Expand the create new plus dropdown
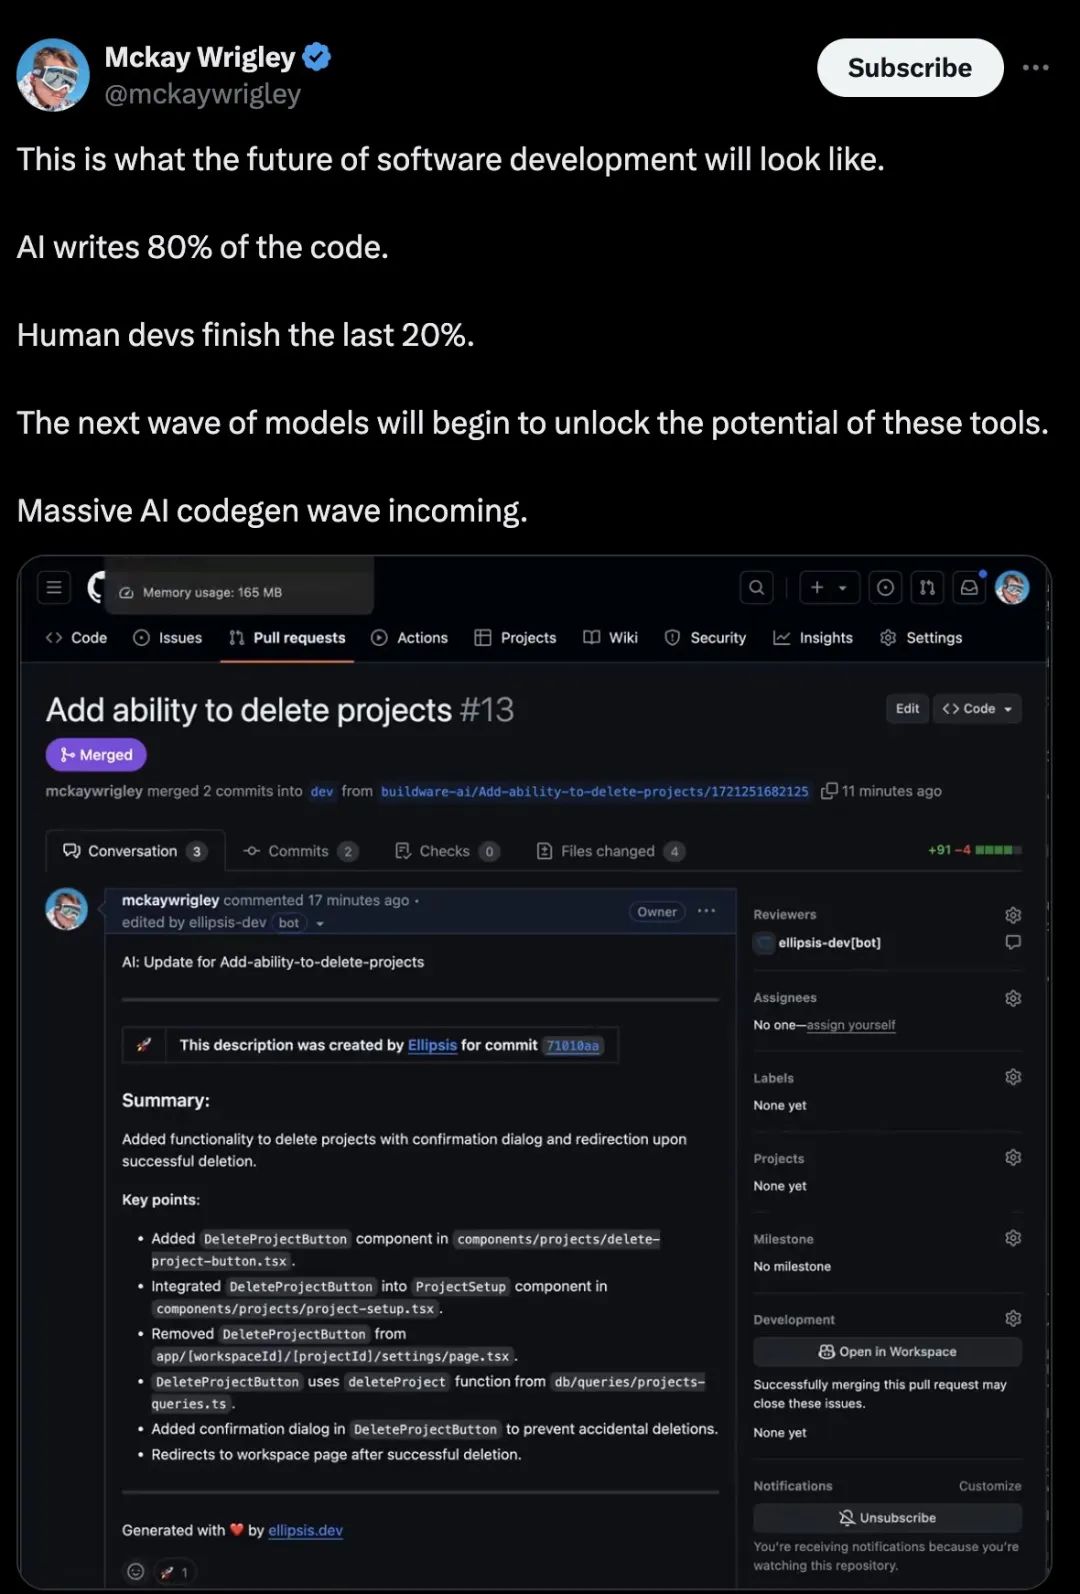 click(x=829, y=588)
